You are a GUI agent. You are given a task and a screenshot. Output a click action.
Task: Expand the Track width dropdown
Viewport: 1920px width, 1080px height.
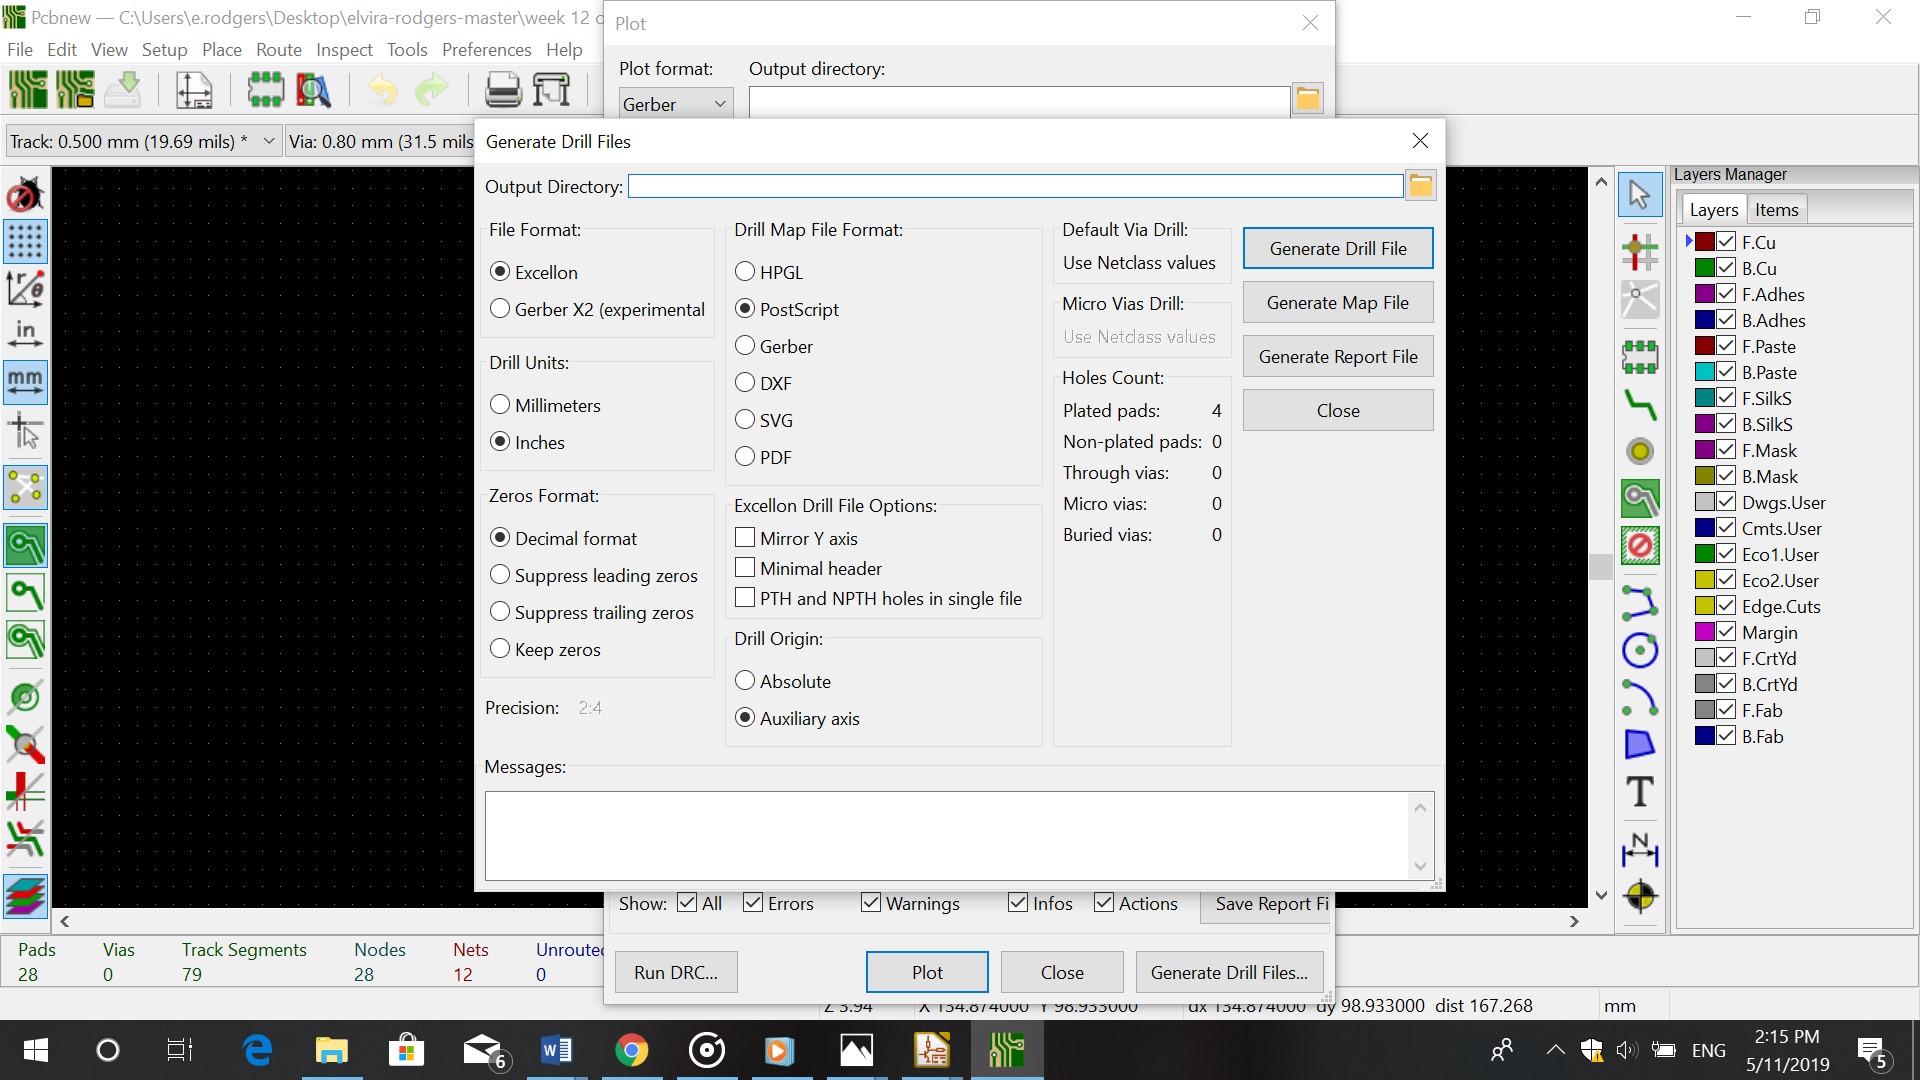[x=268, y=142]
